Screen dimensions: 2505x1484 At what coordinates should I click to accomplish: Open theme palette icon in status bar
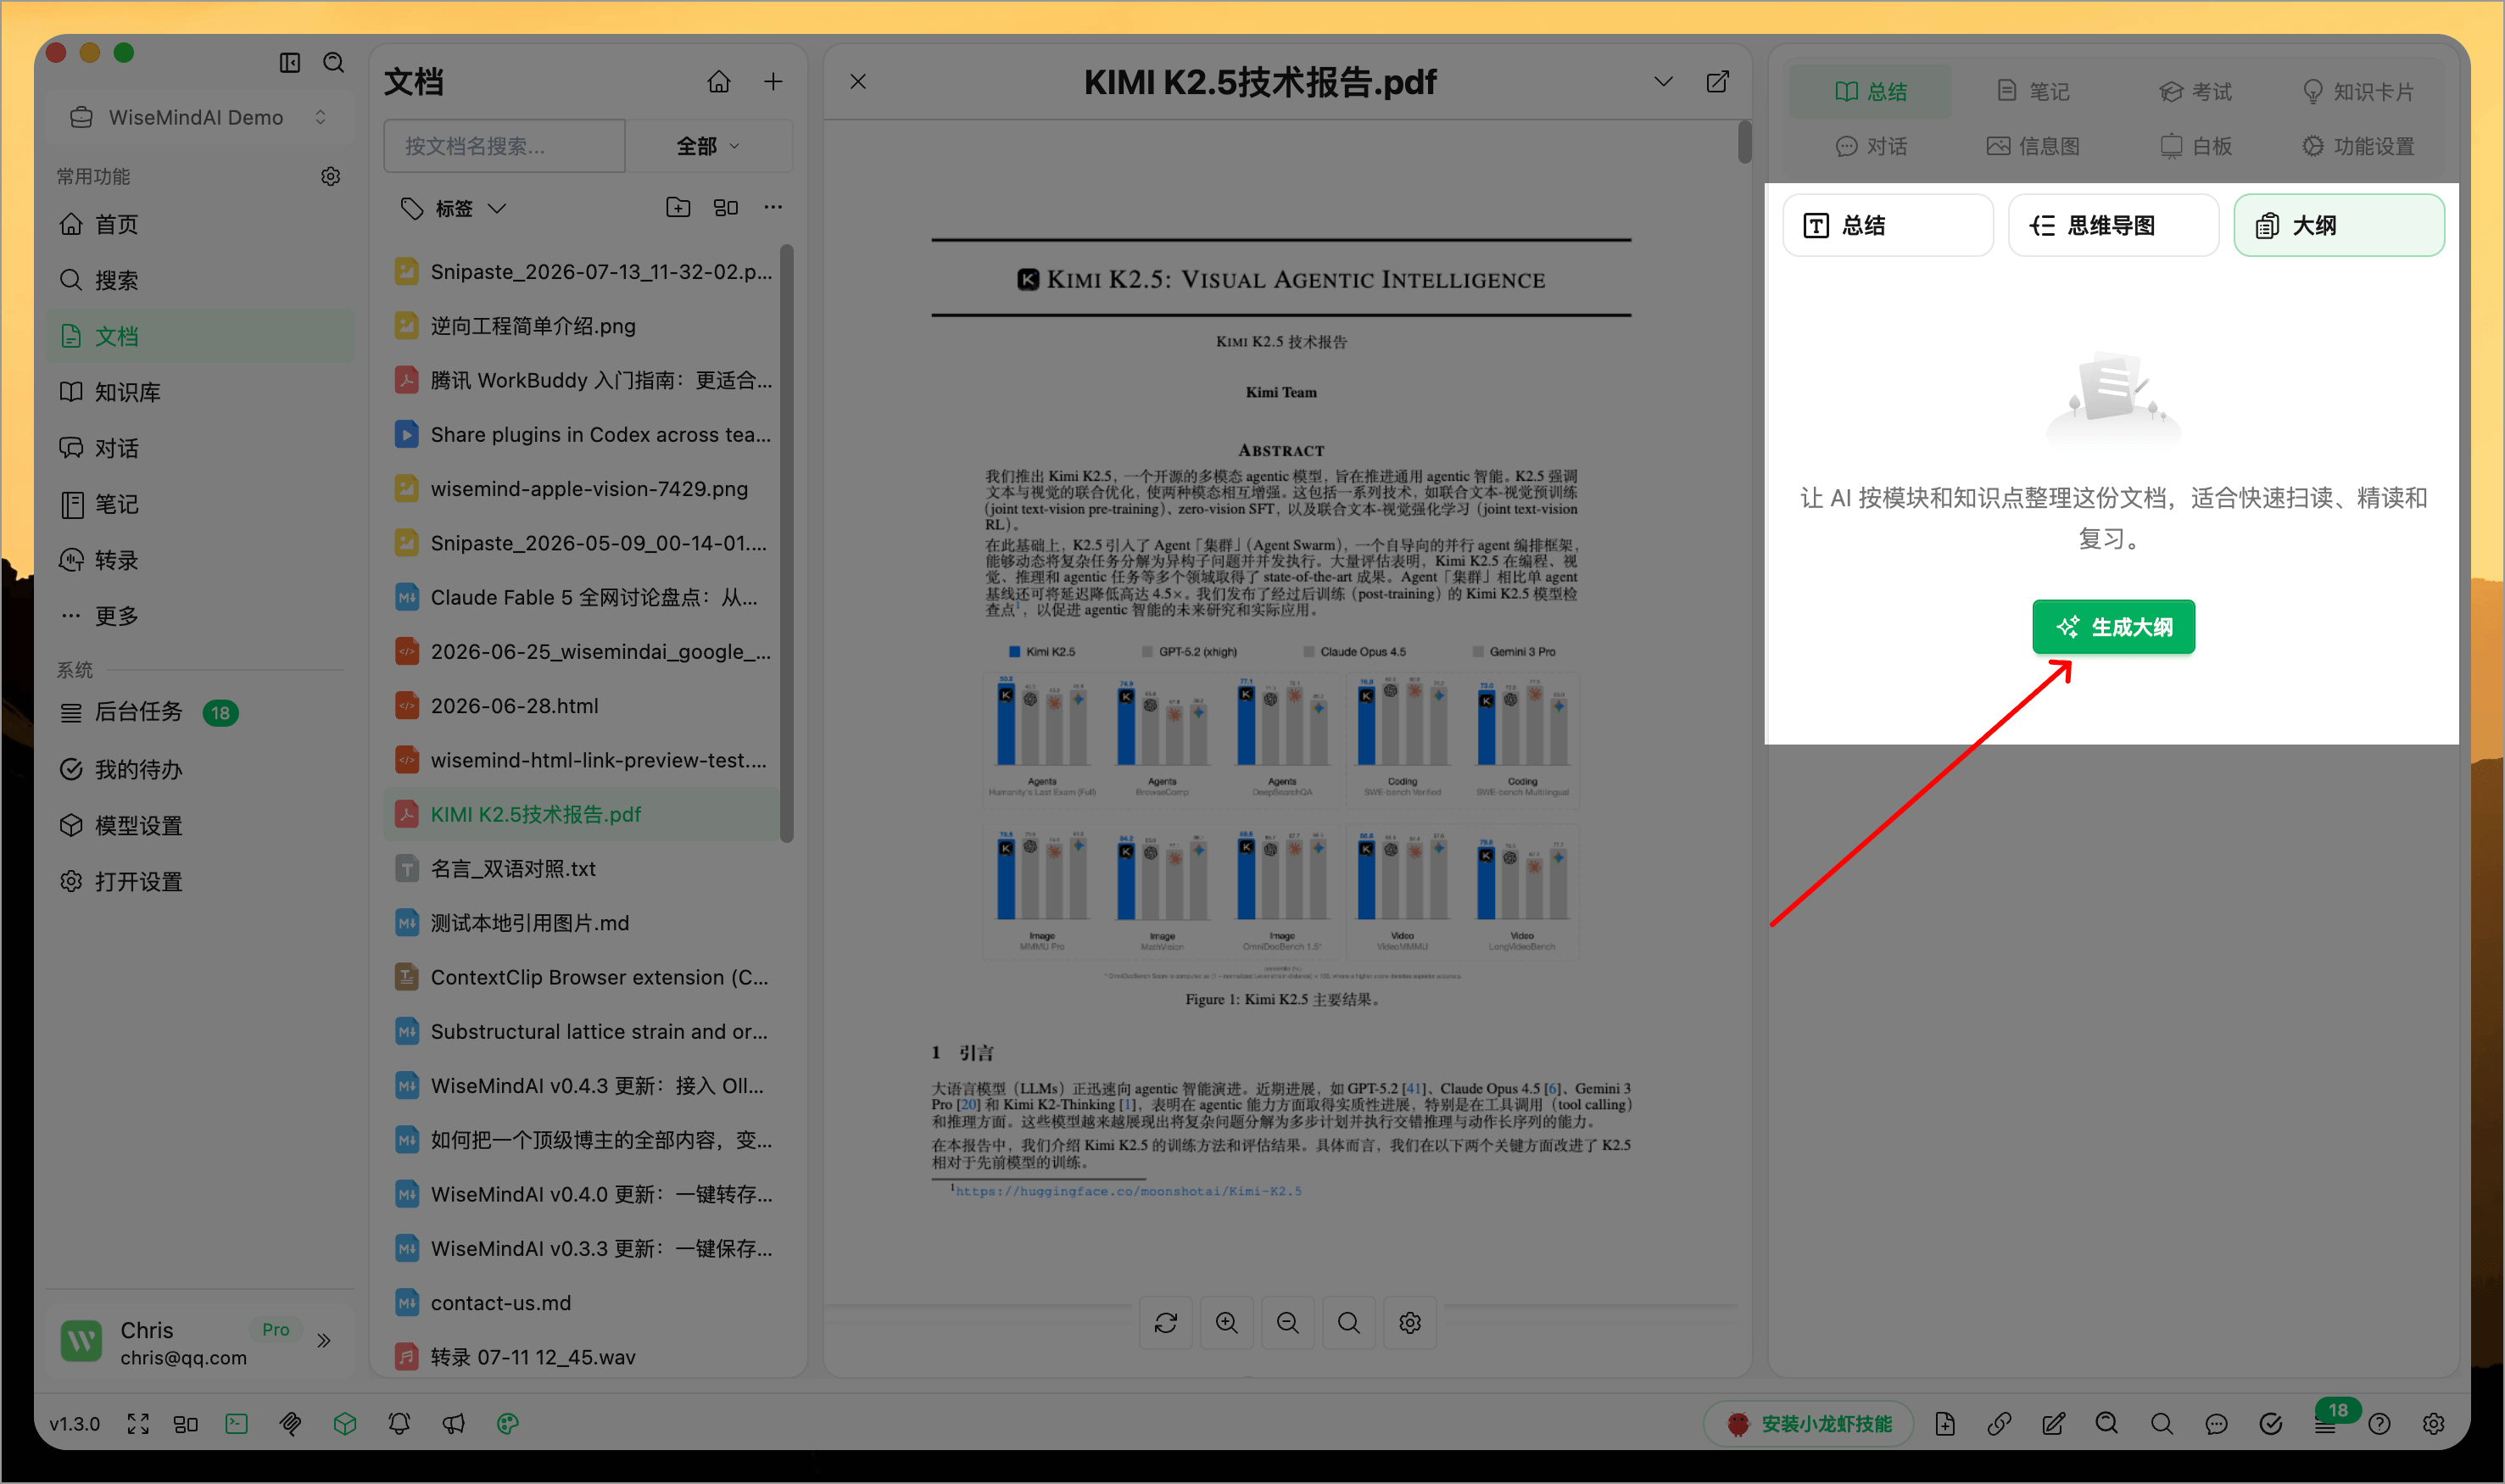click(508, 1424)
